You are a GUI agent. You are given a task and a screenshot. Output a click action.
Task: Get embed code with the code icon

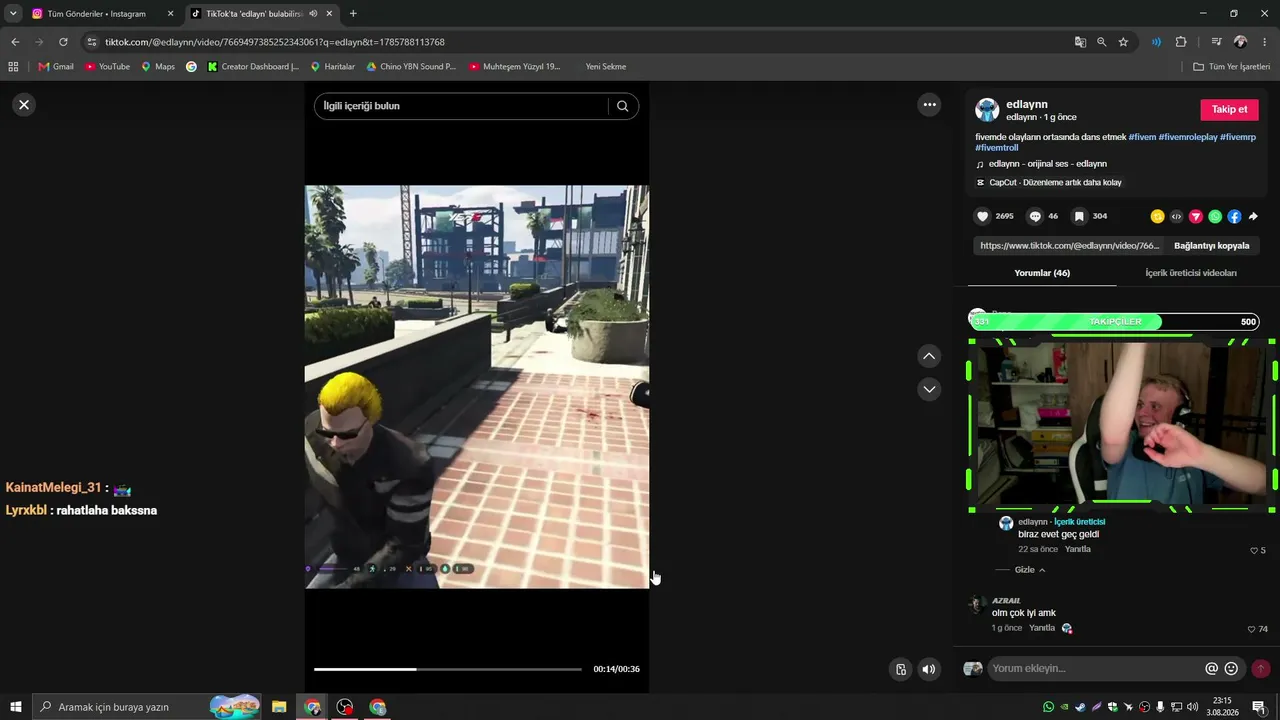[1176, 216]
